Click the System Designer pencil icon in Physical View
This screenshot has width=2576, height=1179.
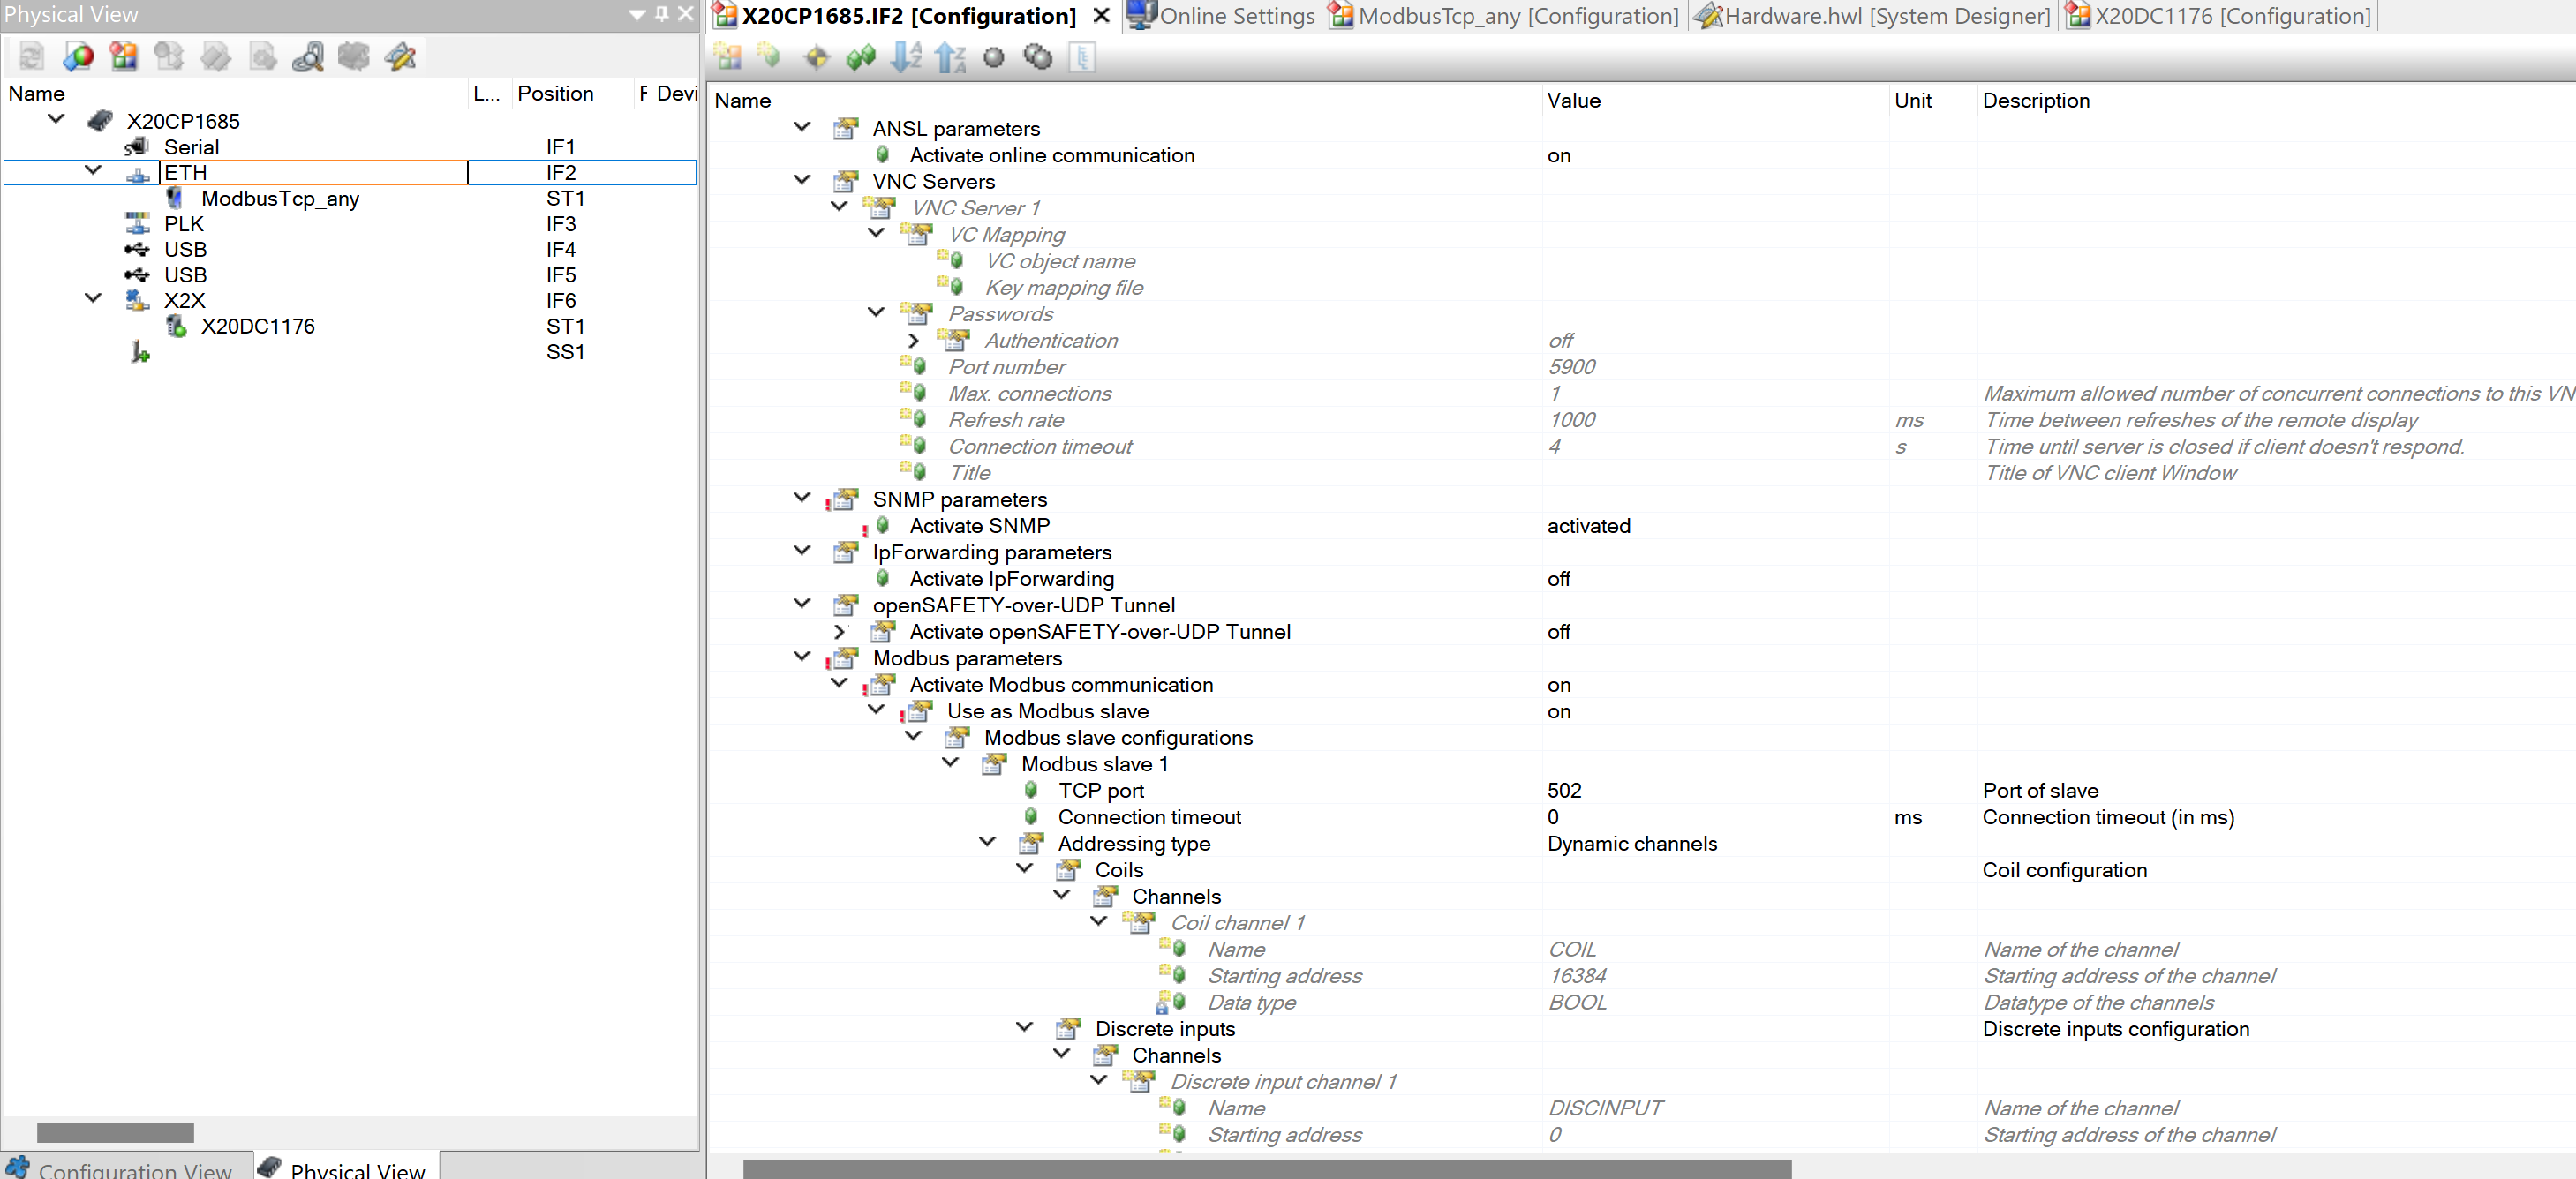coord(400,57)
